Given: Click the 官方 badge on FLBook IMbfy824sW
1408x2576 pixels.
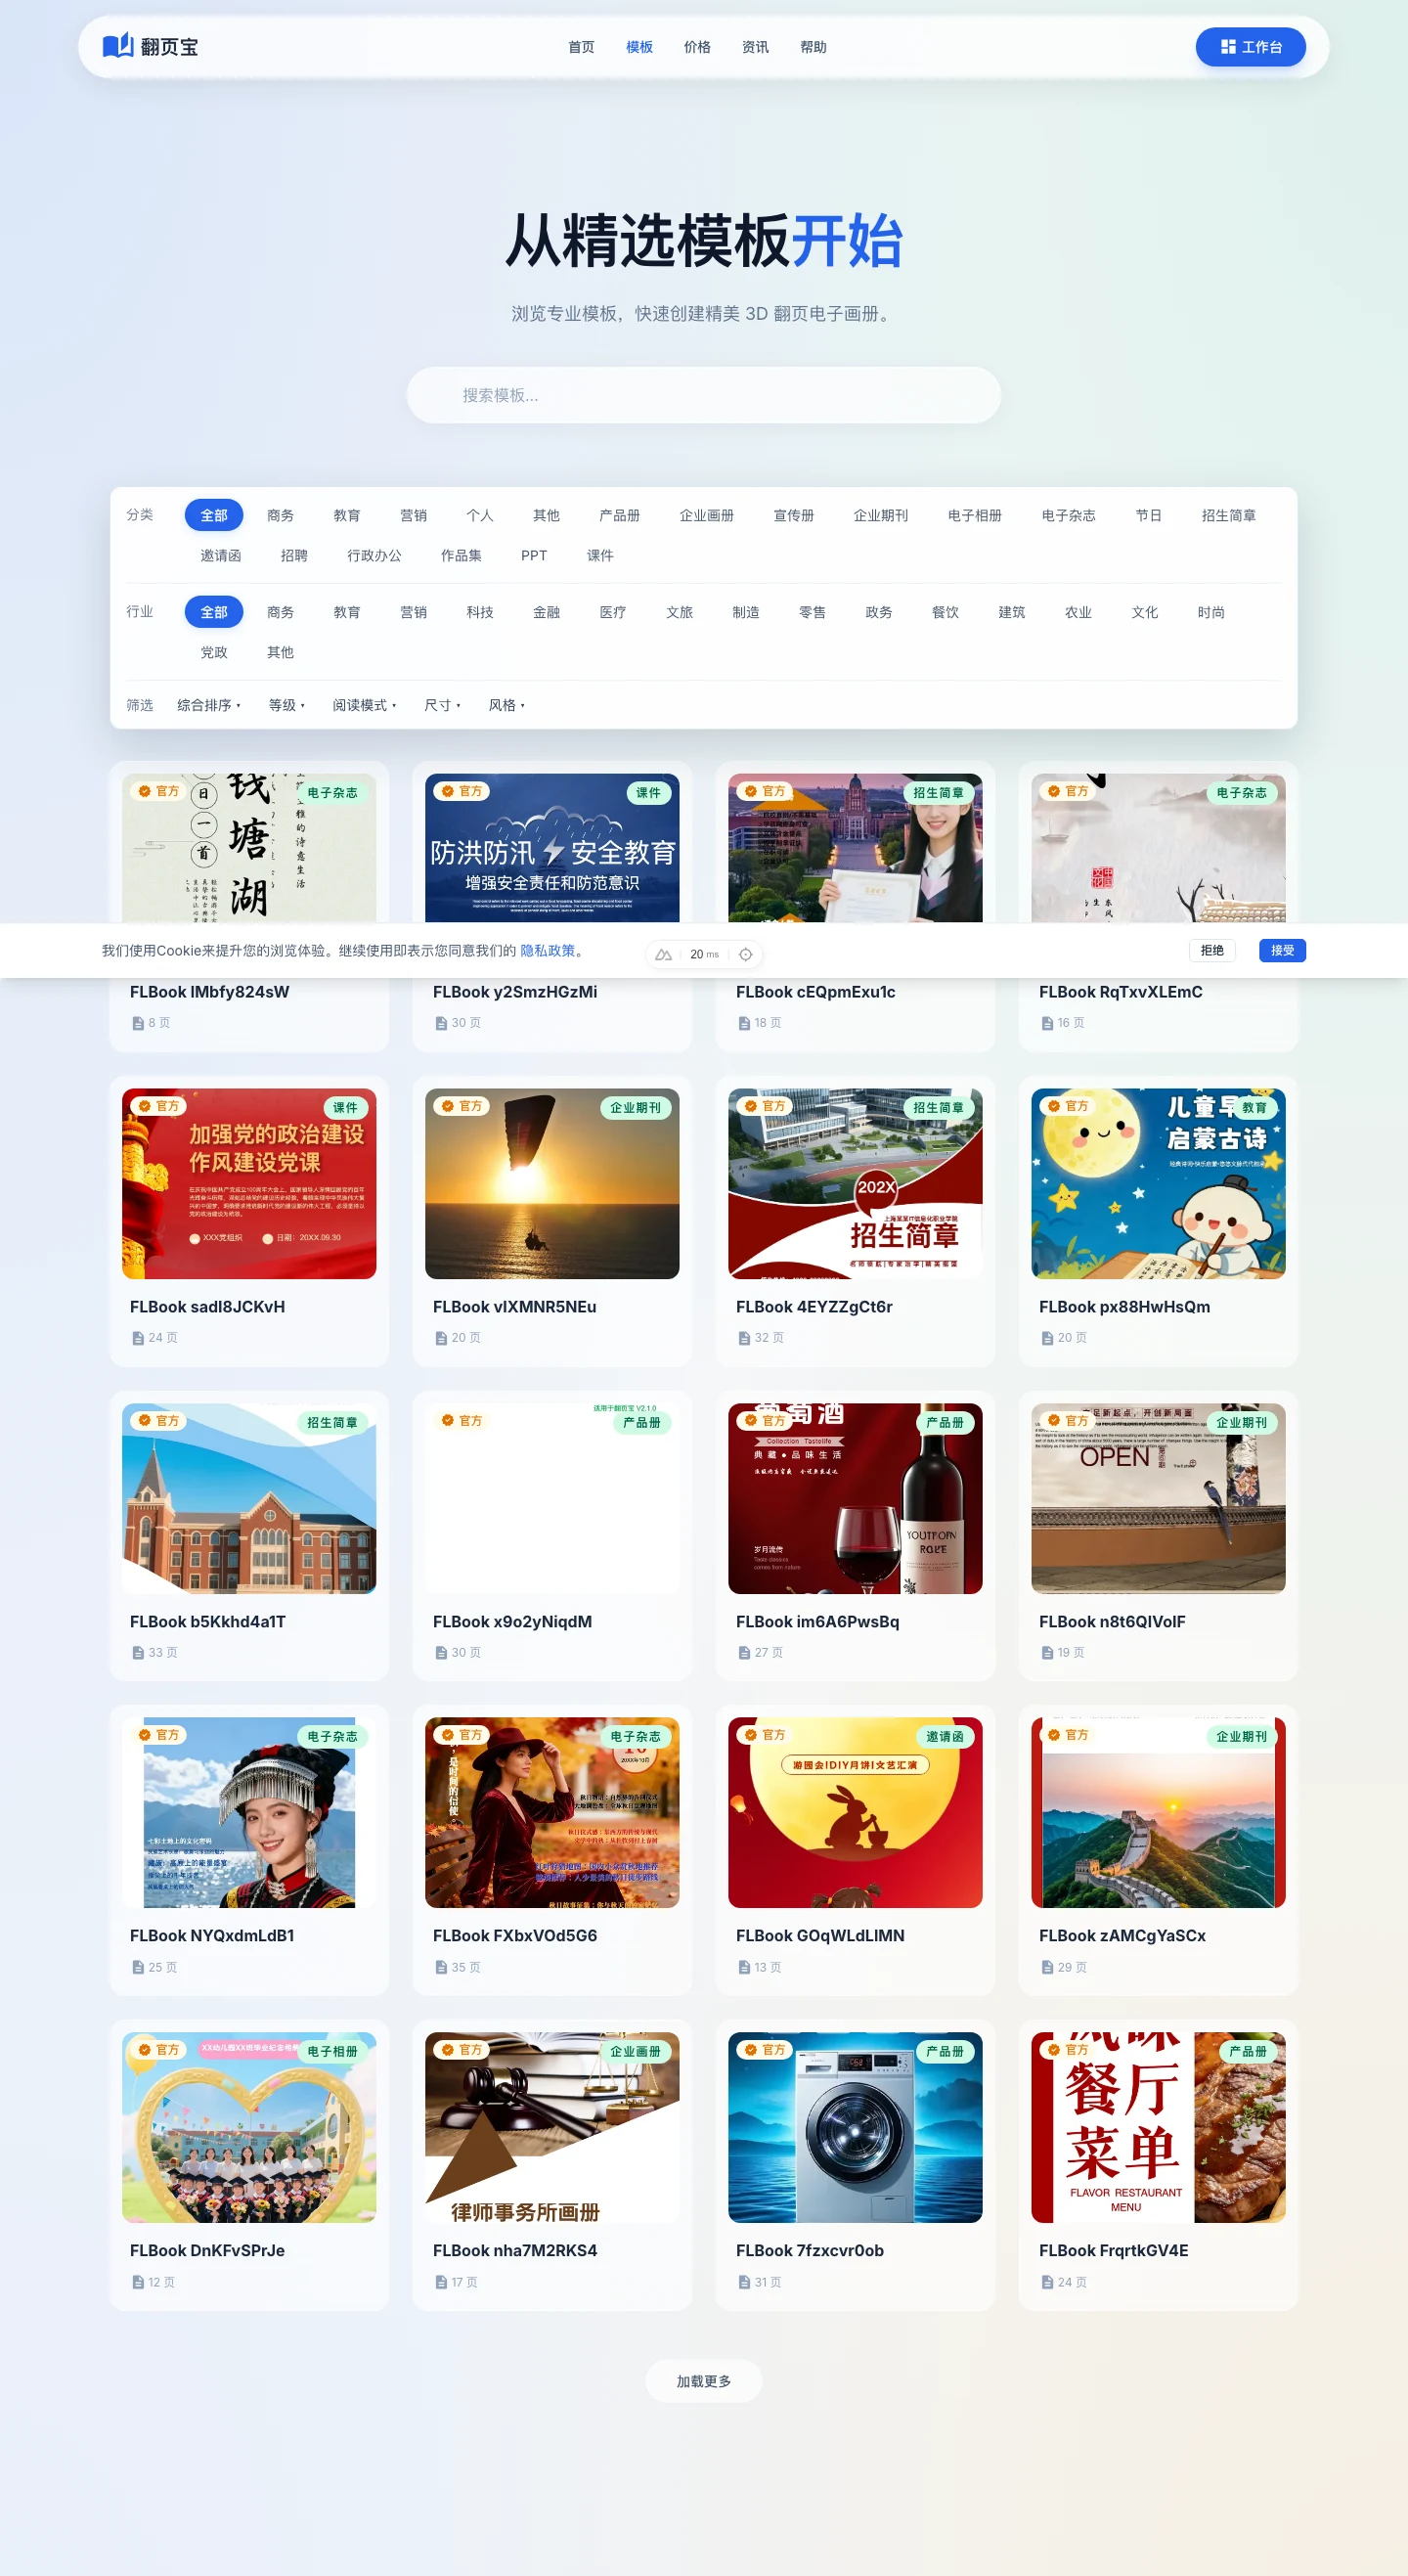Looking at the screenshot, I should coord(160,791).
